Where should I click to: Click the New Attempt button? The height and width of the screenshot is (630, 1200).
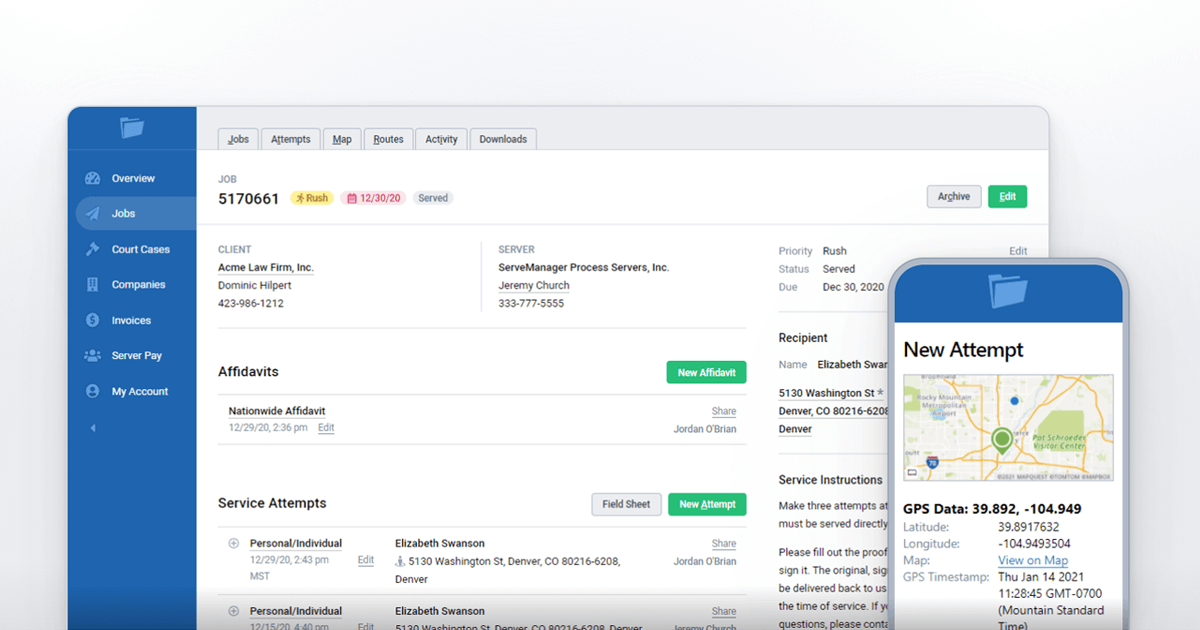(707, 504)
